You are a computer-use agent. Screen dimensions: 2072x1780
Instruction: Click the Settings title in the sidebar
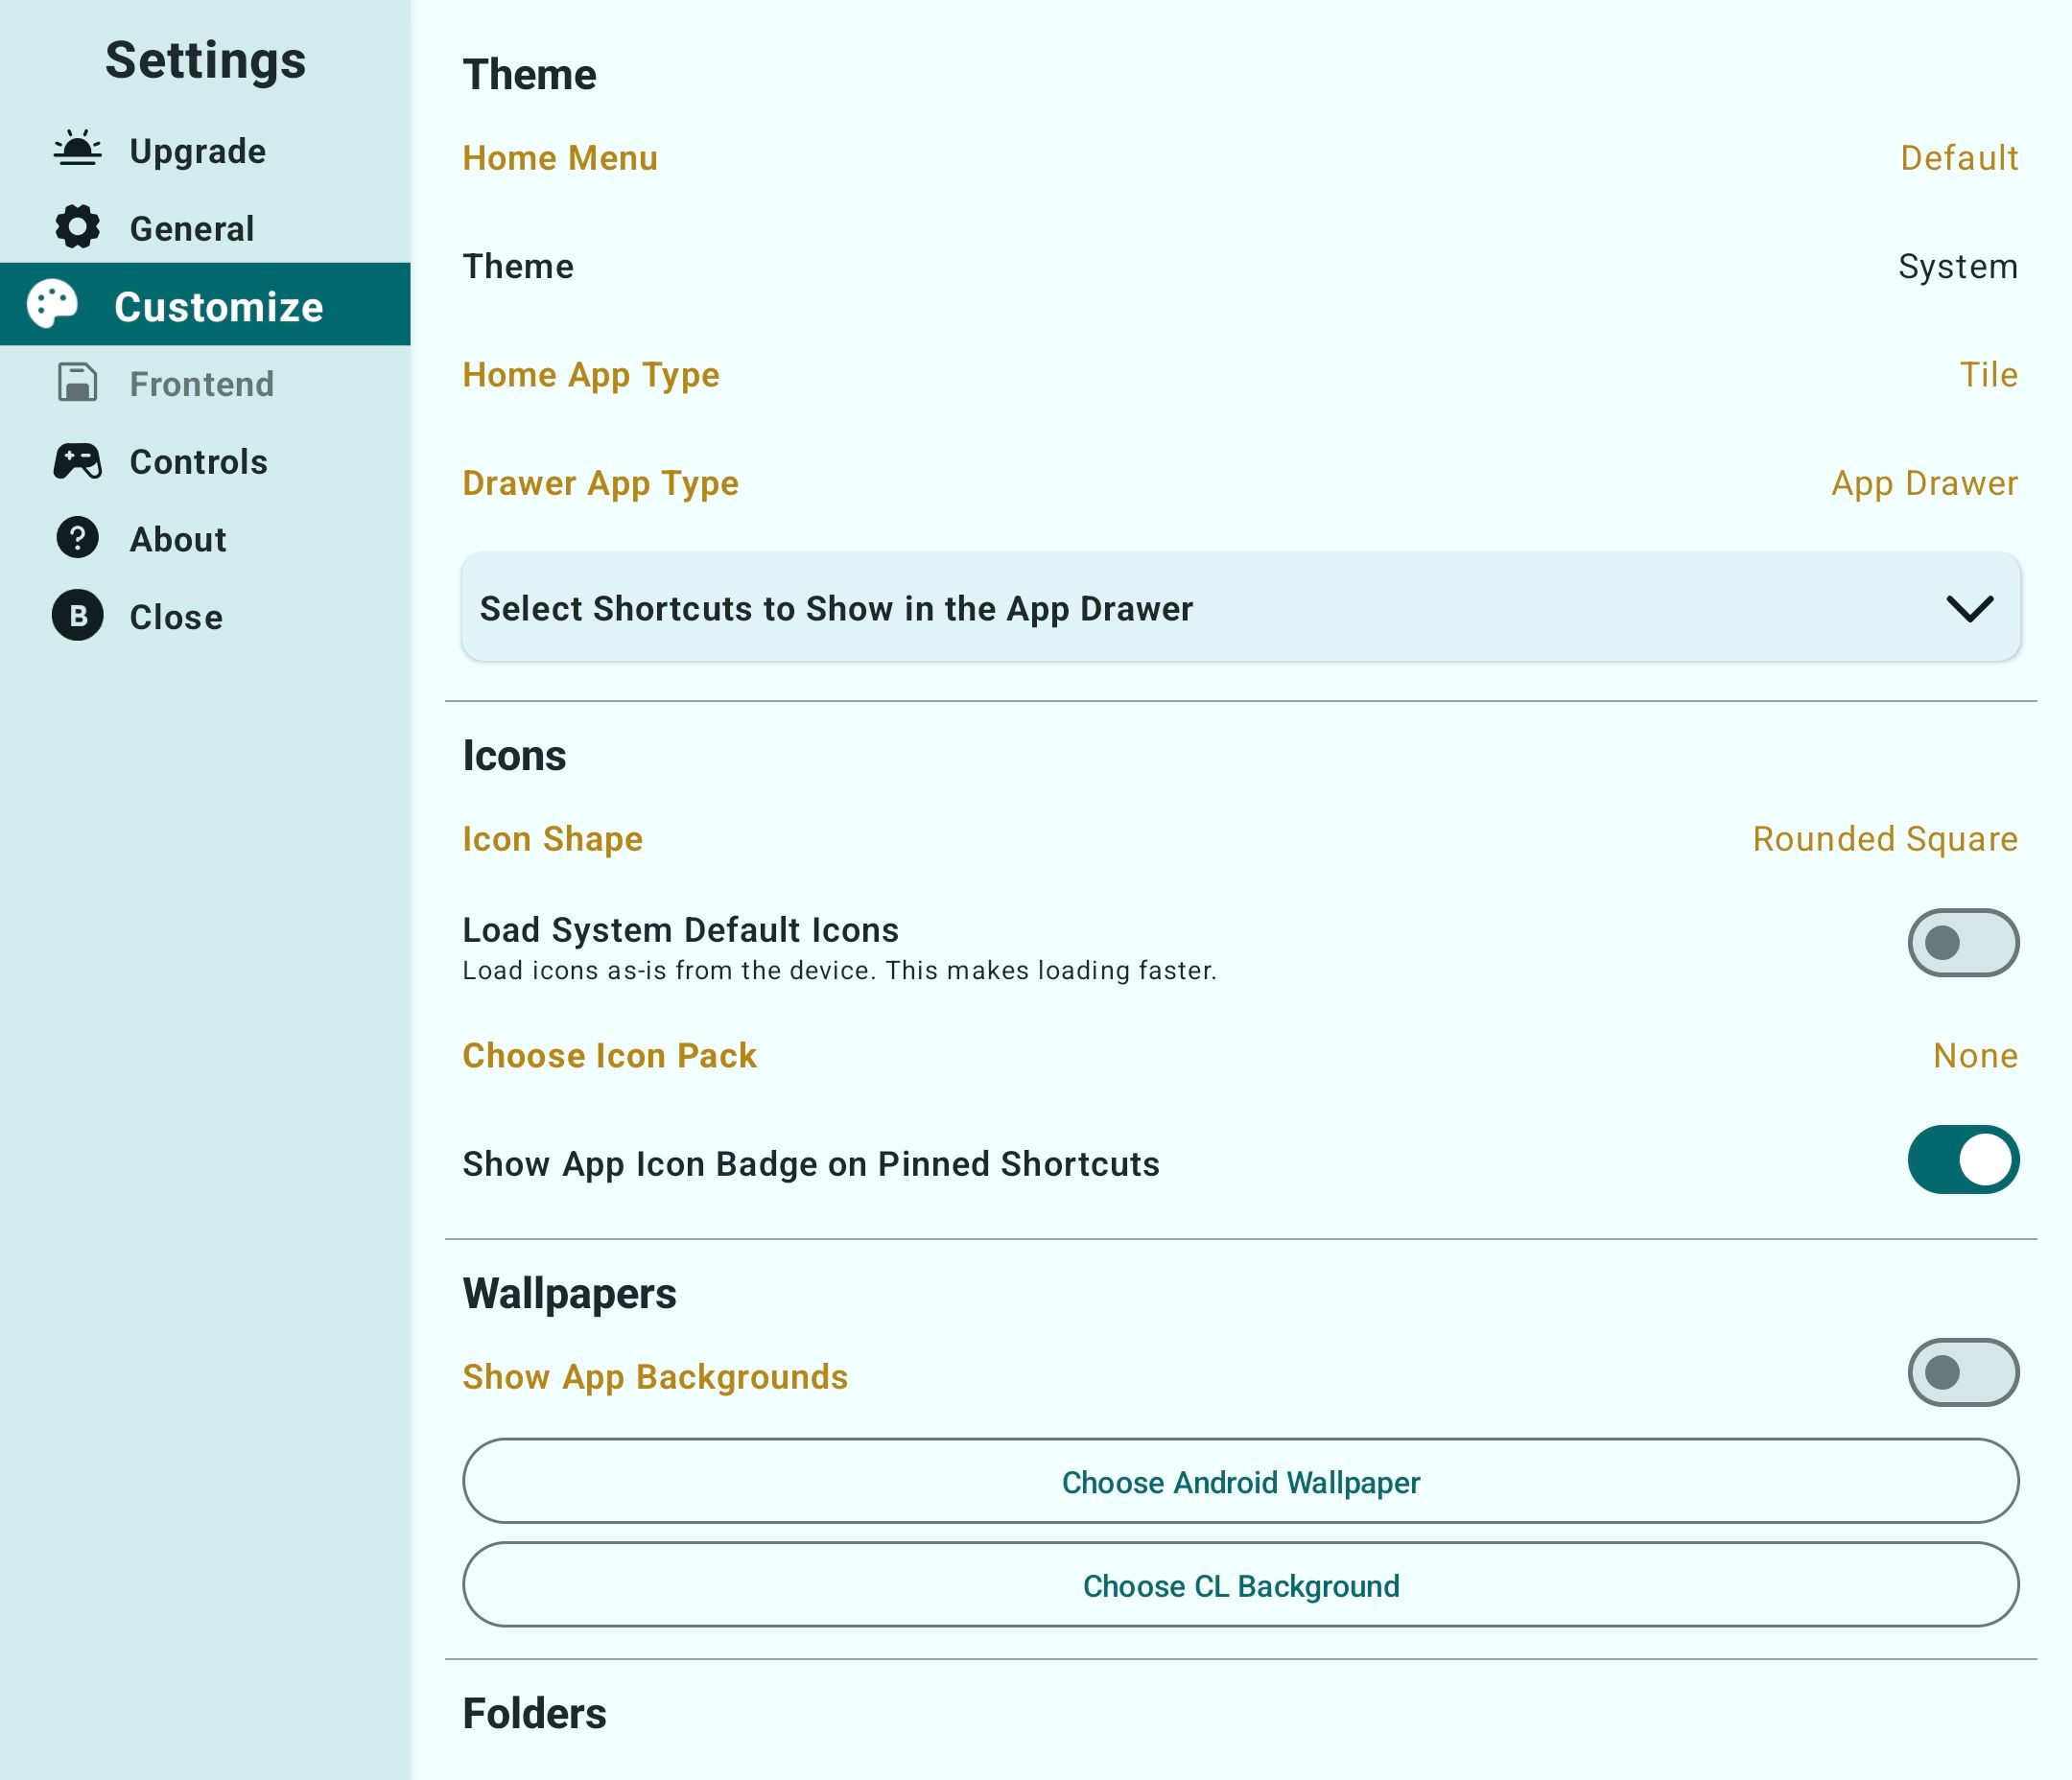pos(205,60)
